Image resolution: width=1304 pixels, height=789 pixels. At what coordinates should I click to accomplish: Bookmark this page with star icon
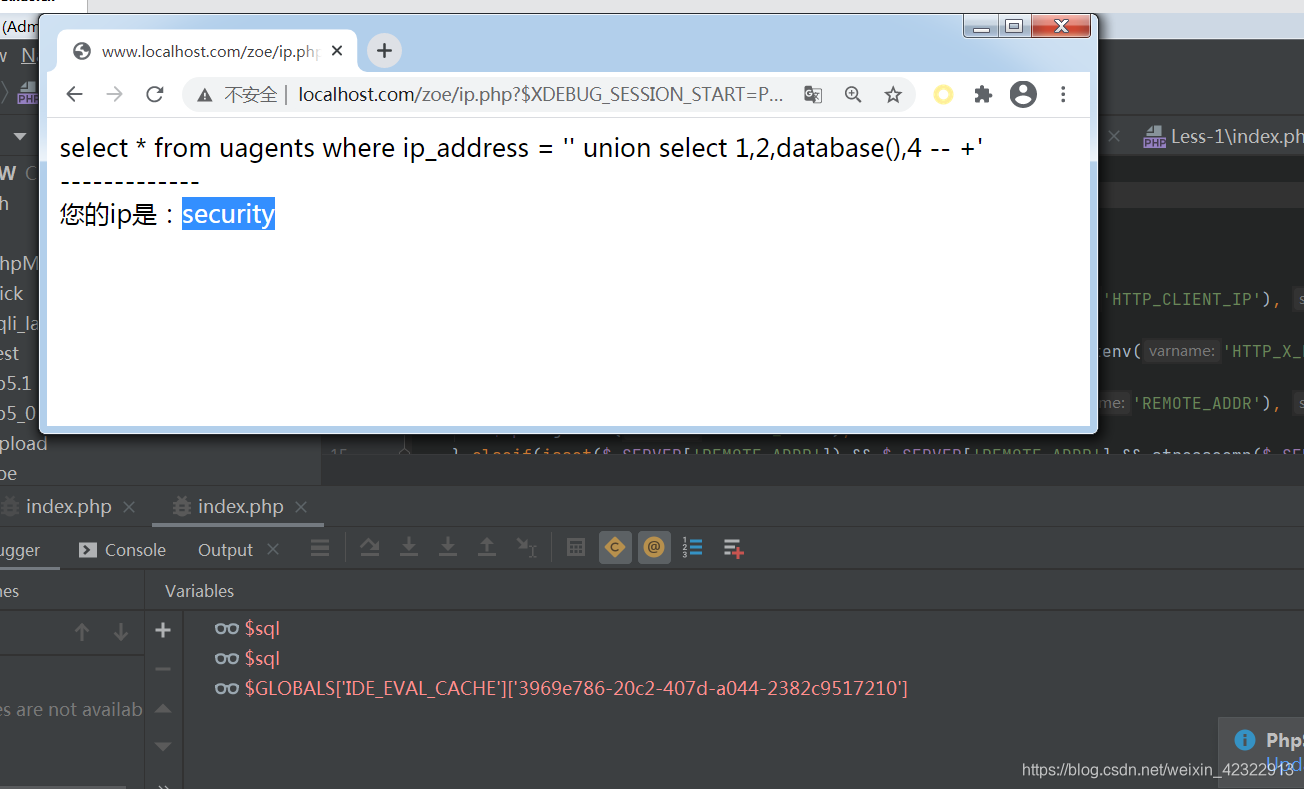(893, 94)
